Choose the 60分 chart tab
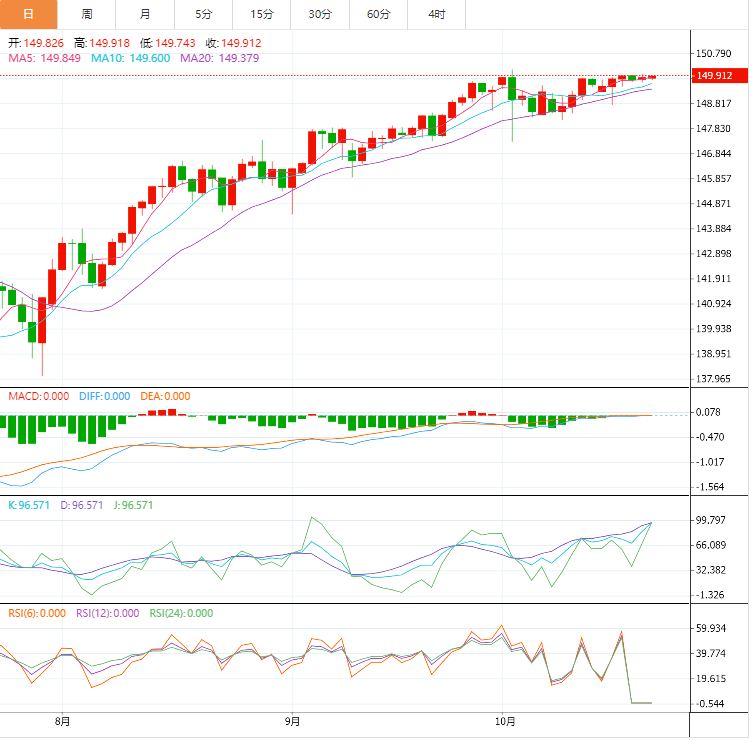This screenshot has width=753, height=741. (379, 14)
